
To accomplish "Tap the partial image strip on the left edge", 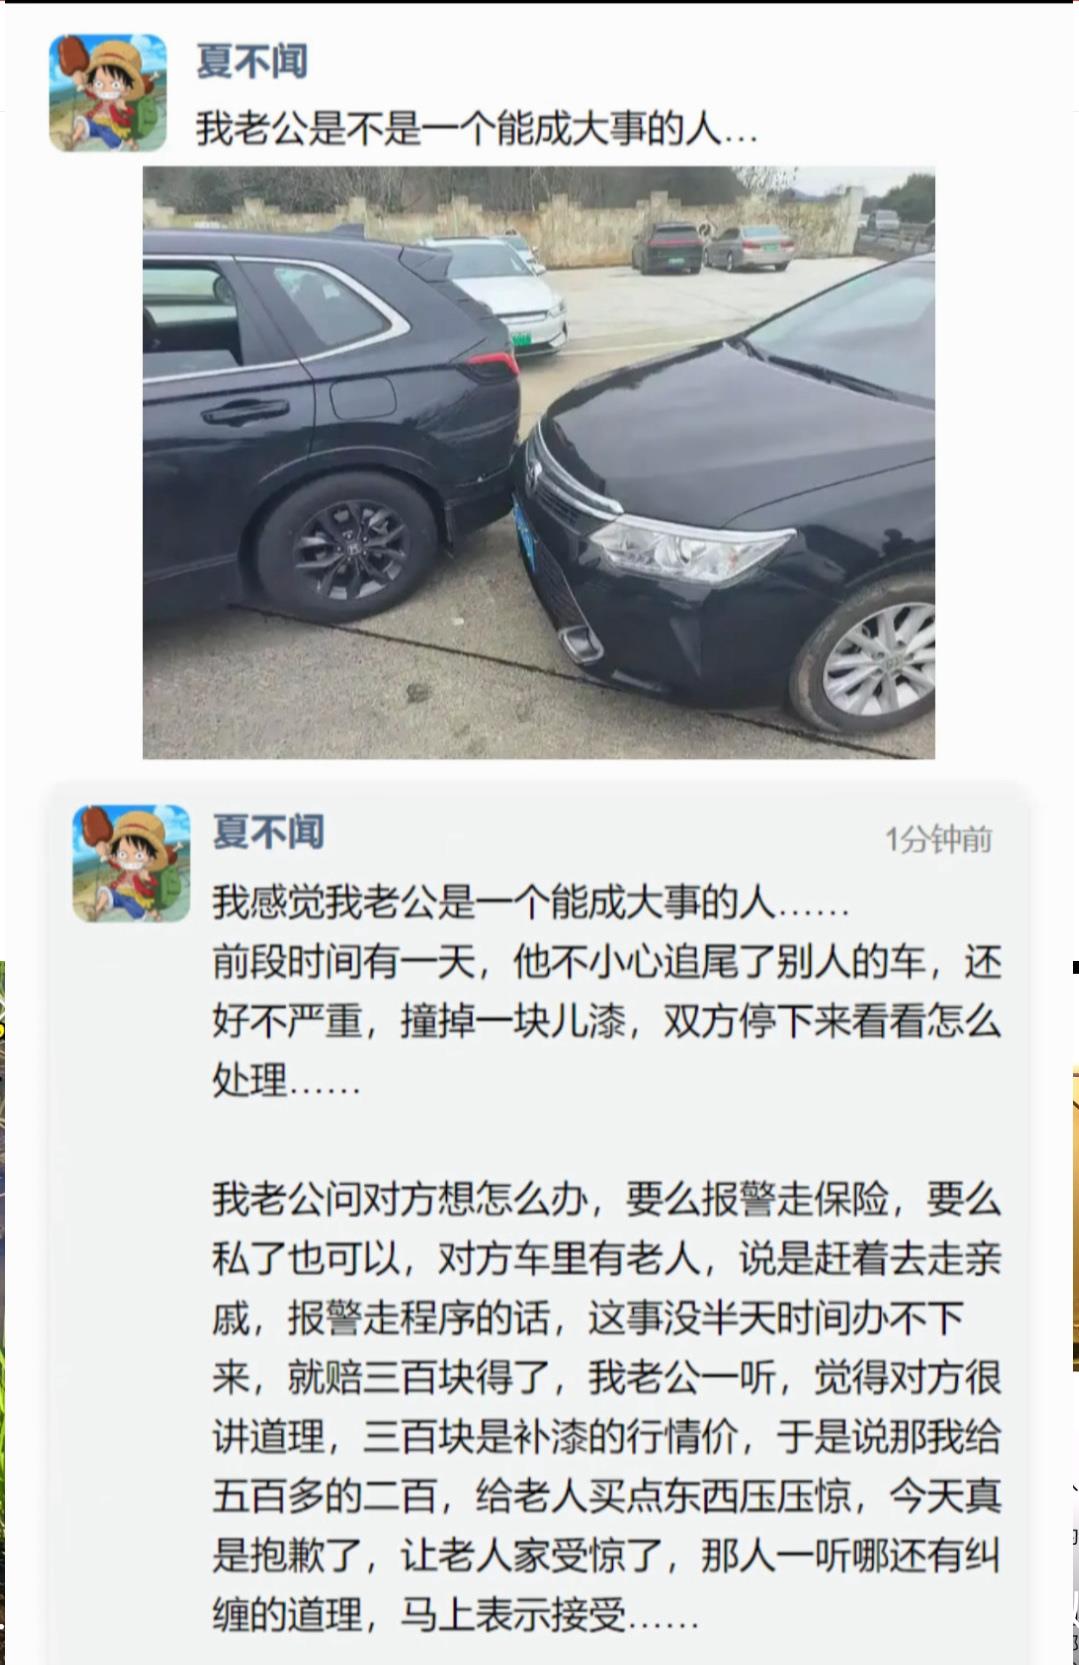I will pos(3,1312).
